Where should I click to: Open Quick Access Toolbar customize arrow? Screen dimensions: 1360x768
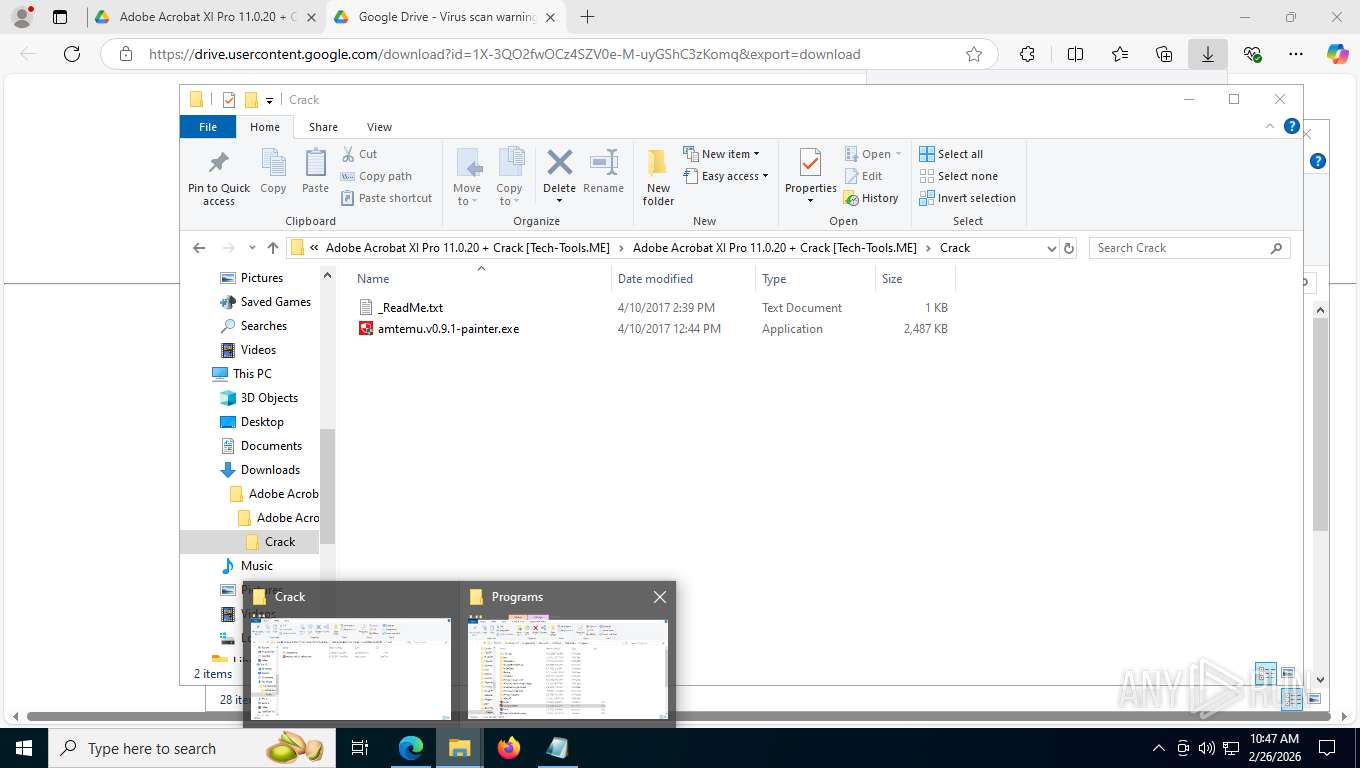pos(269,100)
